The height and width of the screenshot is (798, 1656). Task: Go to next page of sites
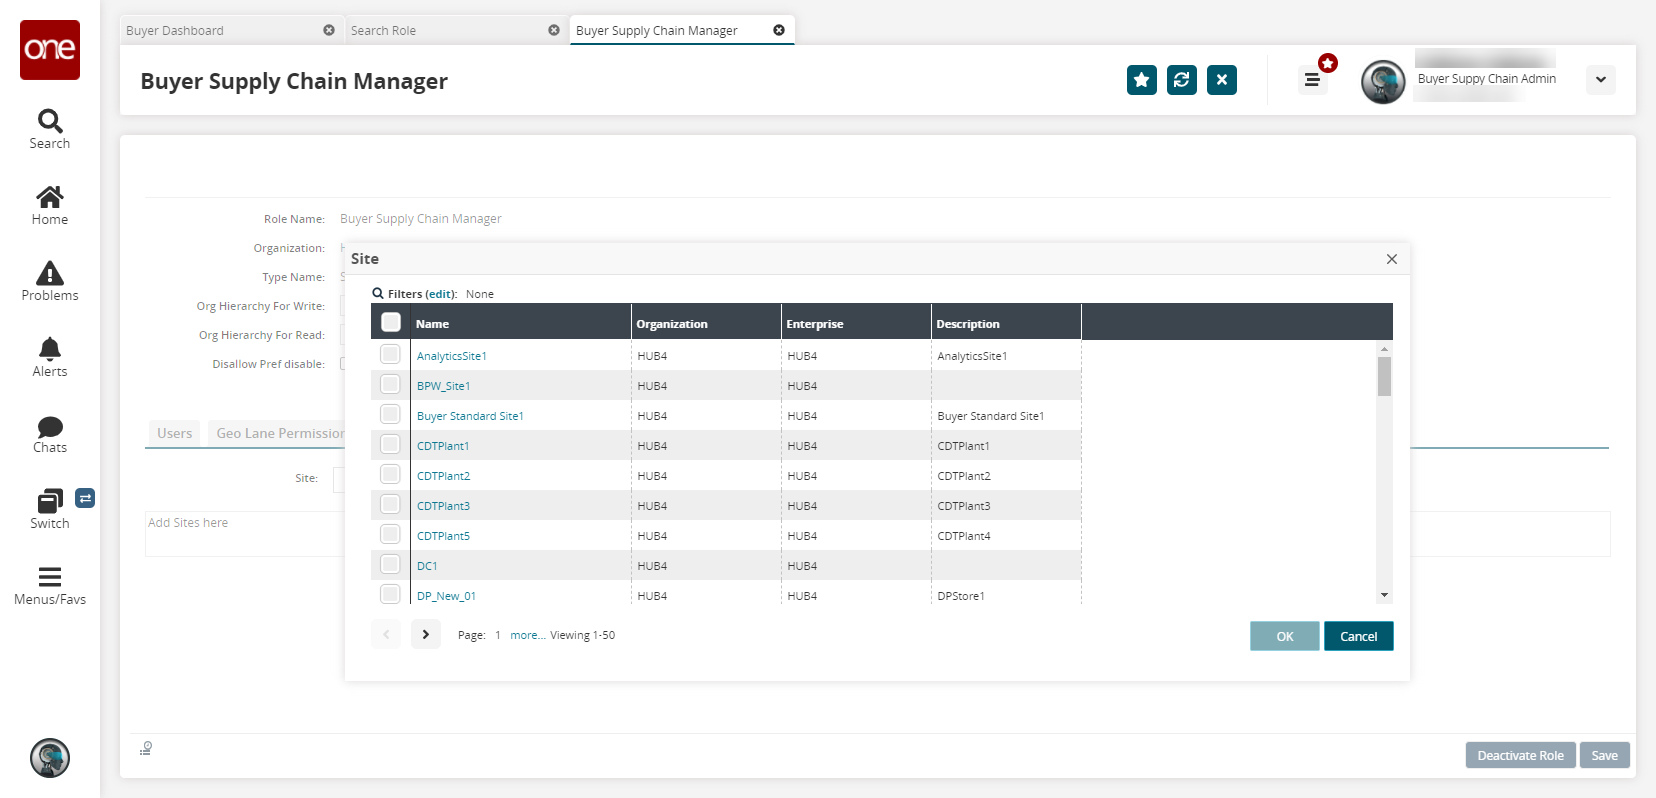tap(425, 635)
